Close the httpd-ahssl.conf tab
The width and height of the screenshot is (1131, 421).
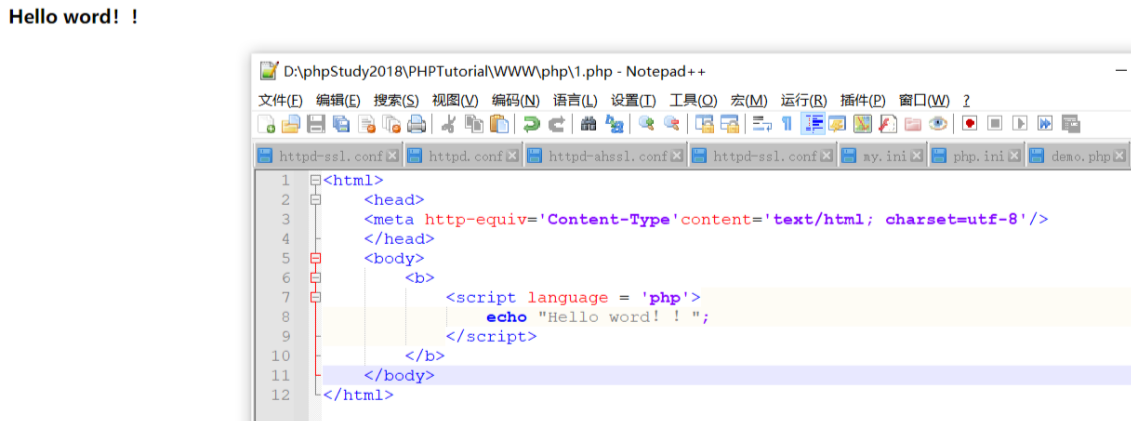[x=677, y=156]
